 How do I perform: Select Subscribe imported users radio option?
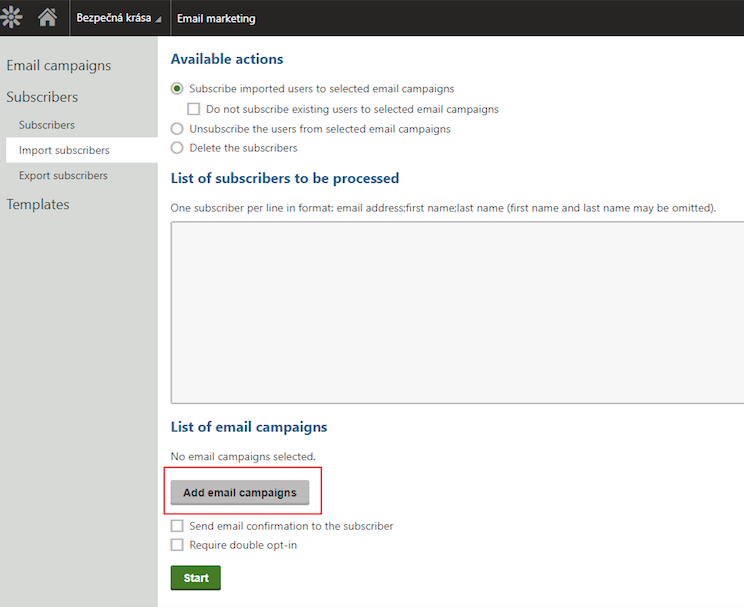178,89
